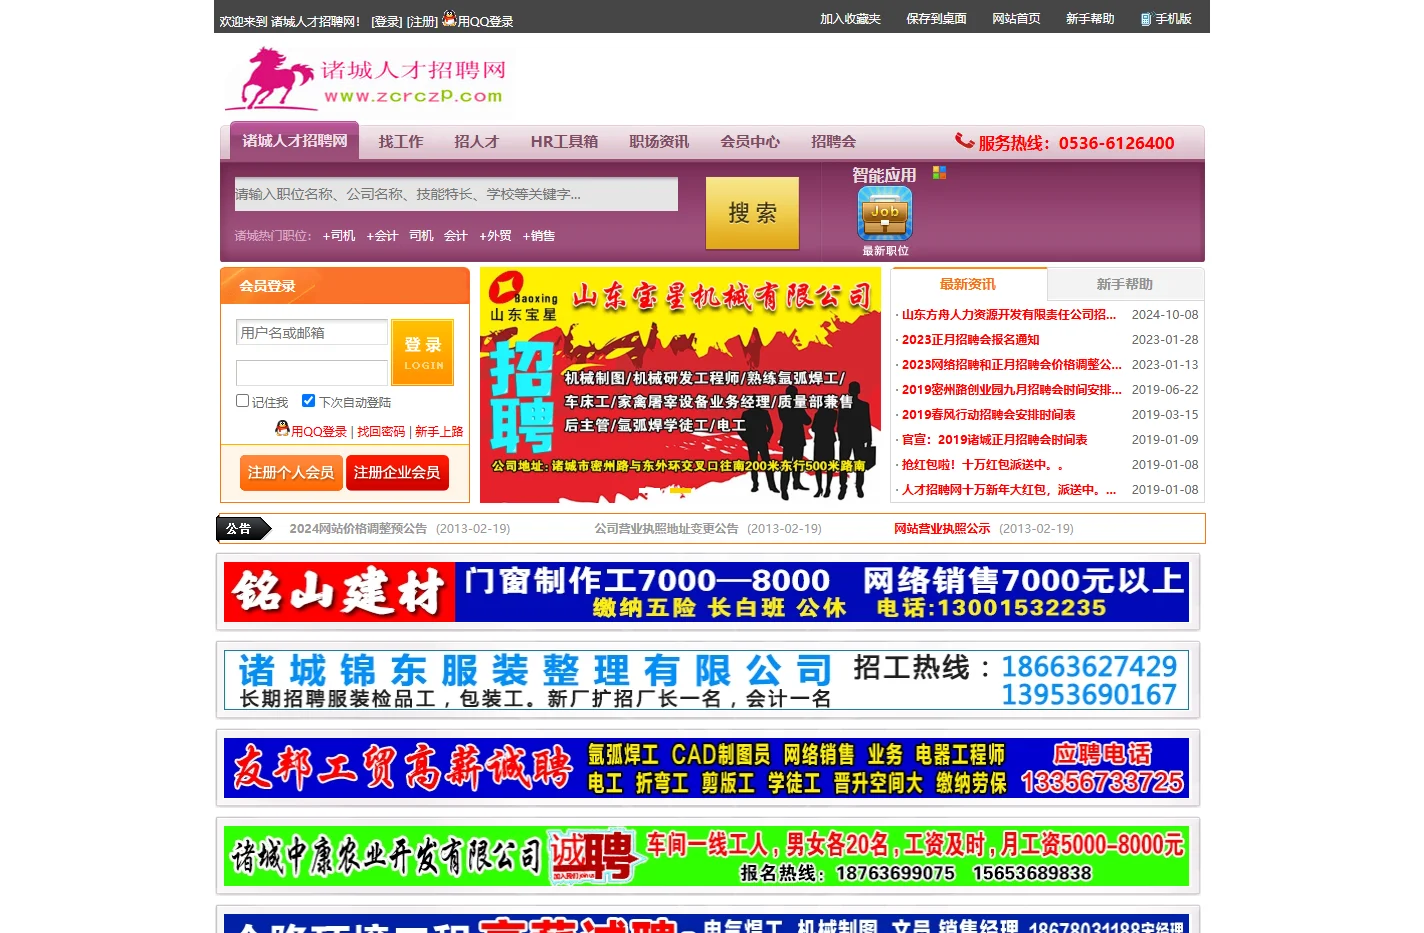The width and height of the screenshot is (1424, 933).
Task: Switch to the 最新资讯 tab
Action: click(968, 284)
